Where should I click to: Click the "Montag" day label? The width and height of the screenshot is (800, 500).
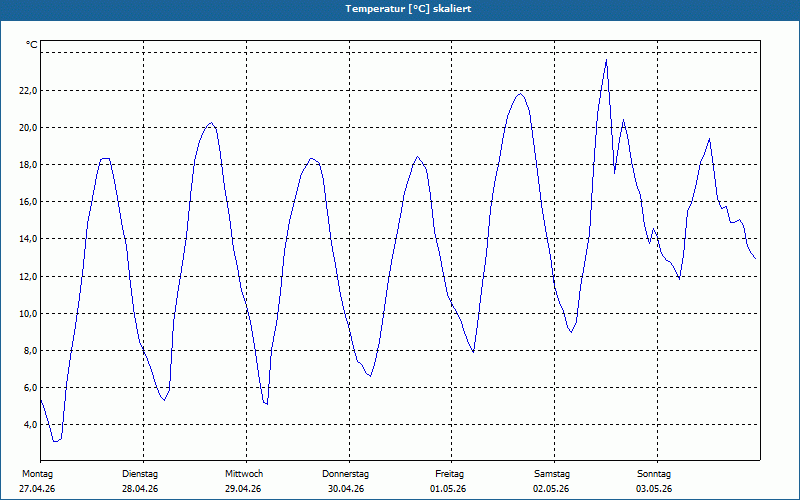(x=37, y=474)
